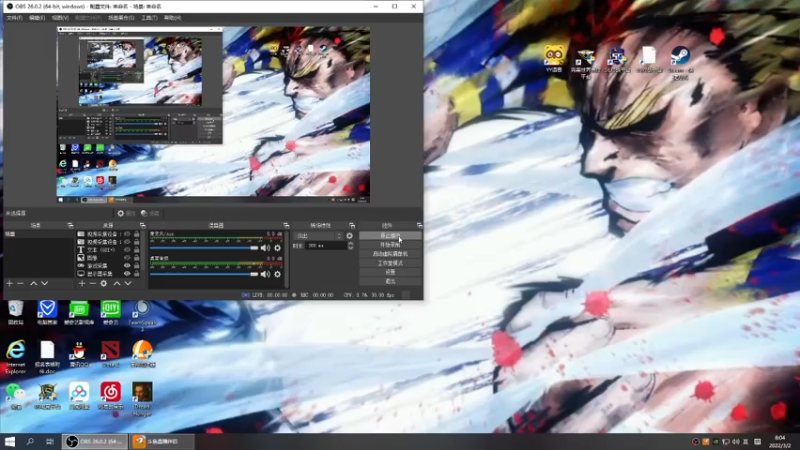Click the transition duration input field

tap(327, 245)
